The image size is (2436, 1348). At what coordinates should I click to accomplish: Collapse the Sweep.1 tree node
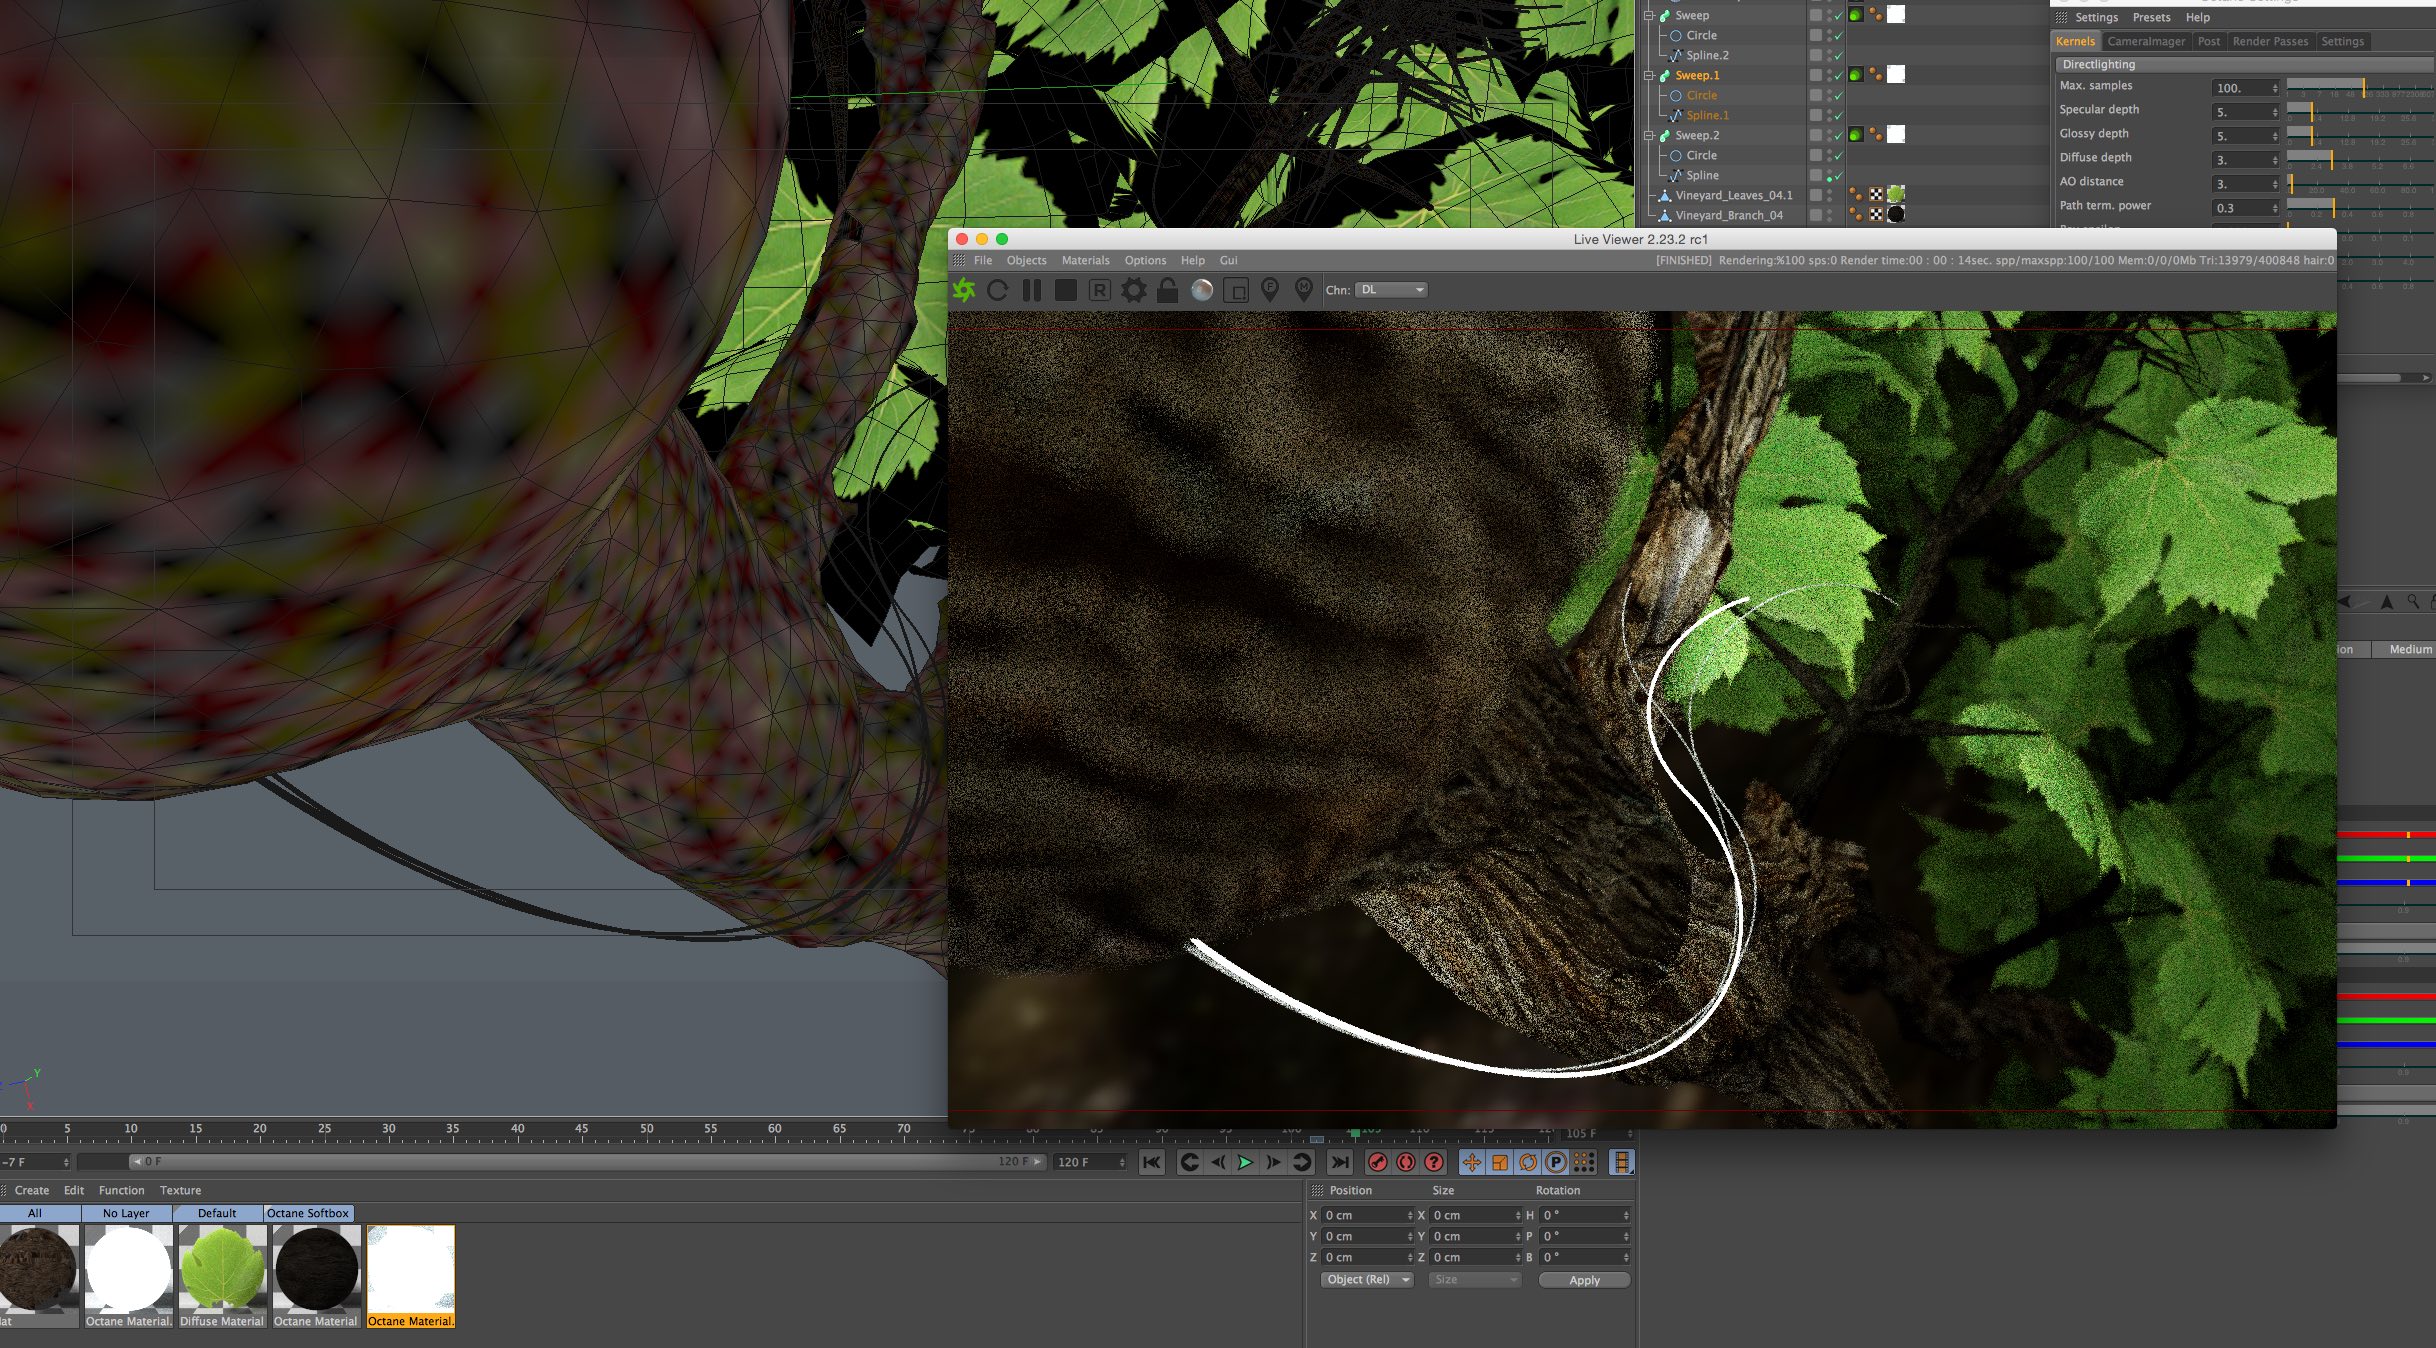[x=1648, y=75]
